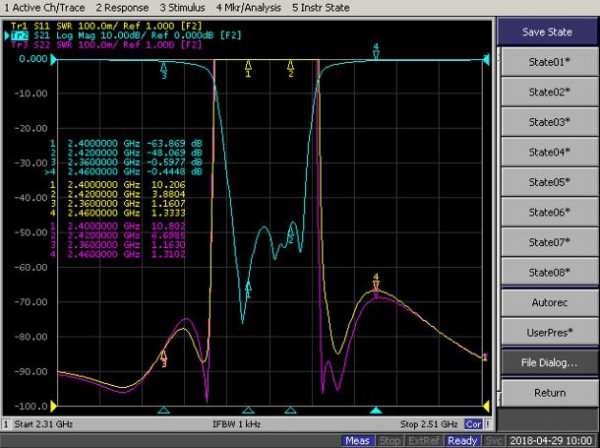Click active marker 4 readout -0.4448 dB
600x448 pixels.
(x=174, y=172)
